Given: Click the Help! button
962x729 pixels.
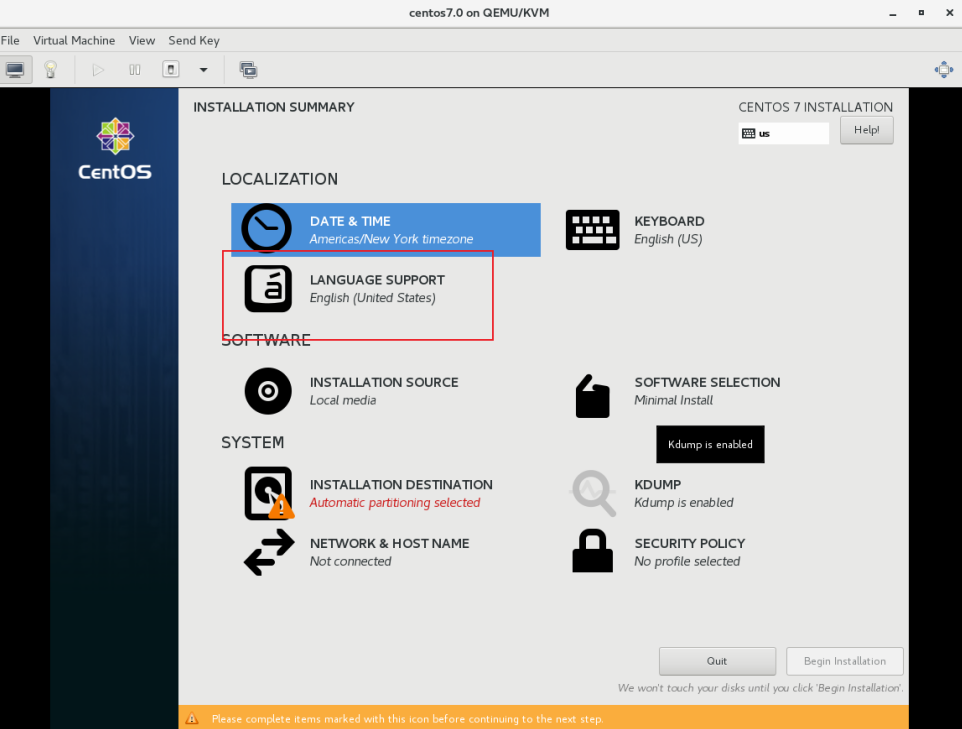Looking at the screenshot, I should click(x=866, y=130).
